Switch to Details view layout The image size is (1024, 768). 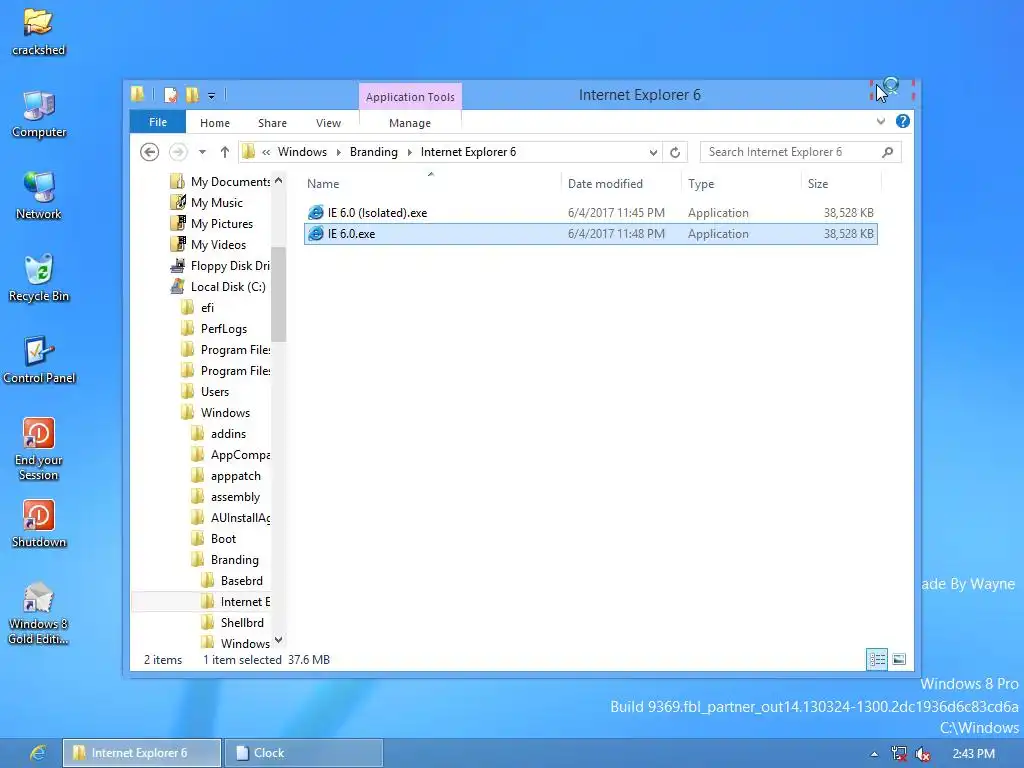click(876, 660)
